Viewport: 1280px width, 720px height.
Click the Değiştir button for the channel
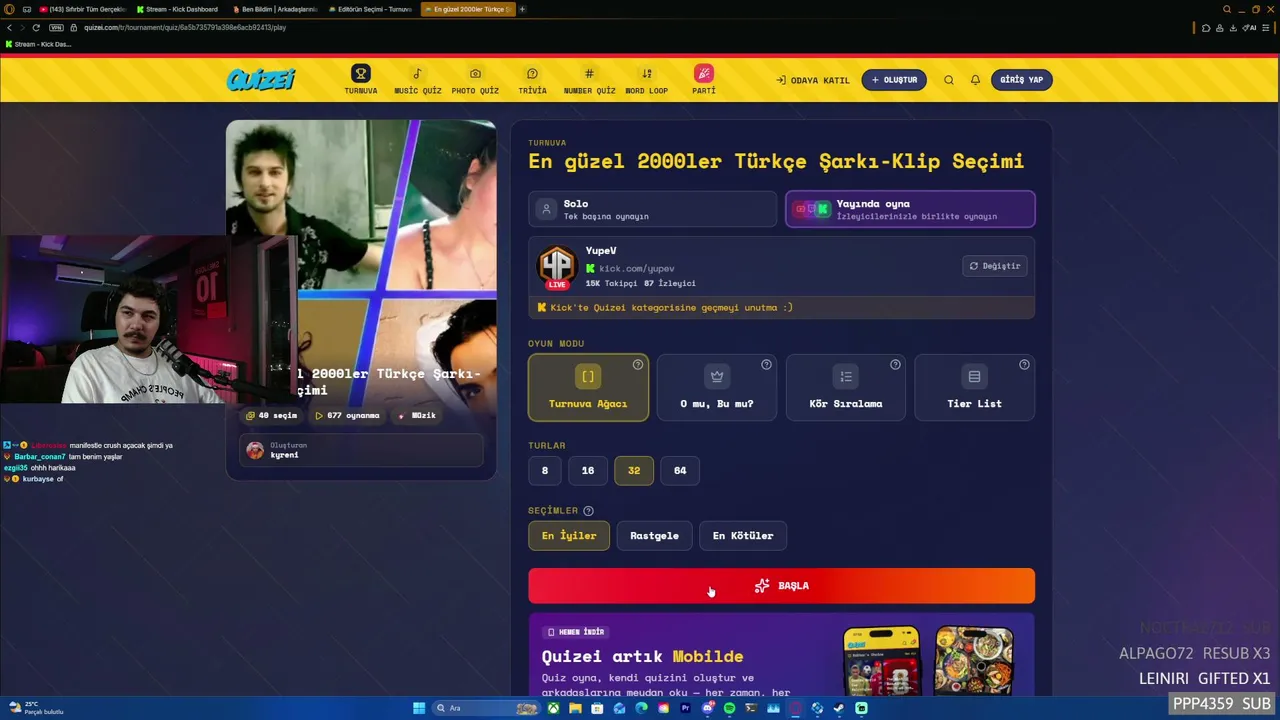995,266
